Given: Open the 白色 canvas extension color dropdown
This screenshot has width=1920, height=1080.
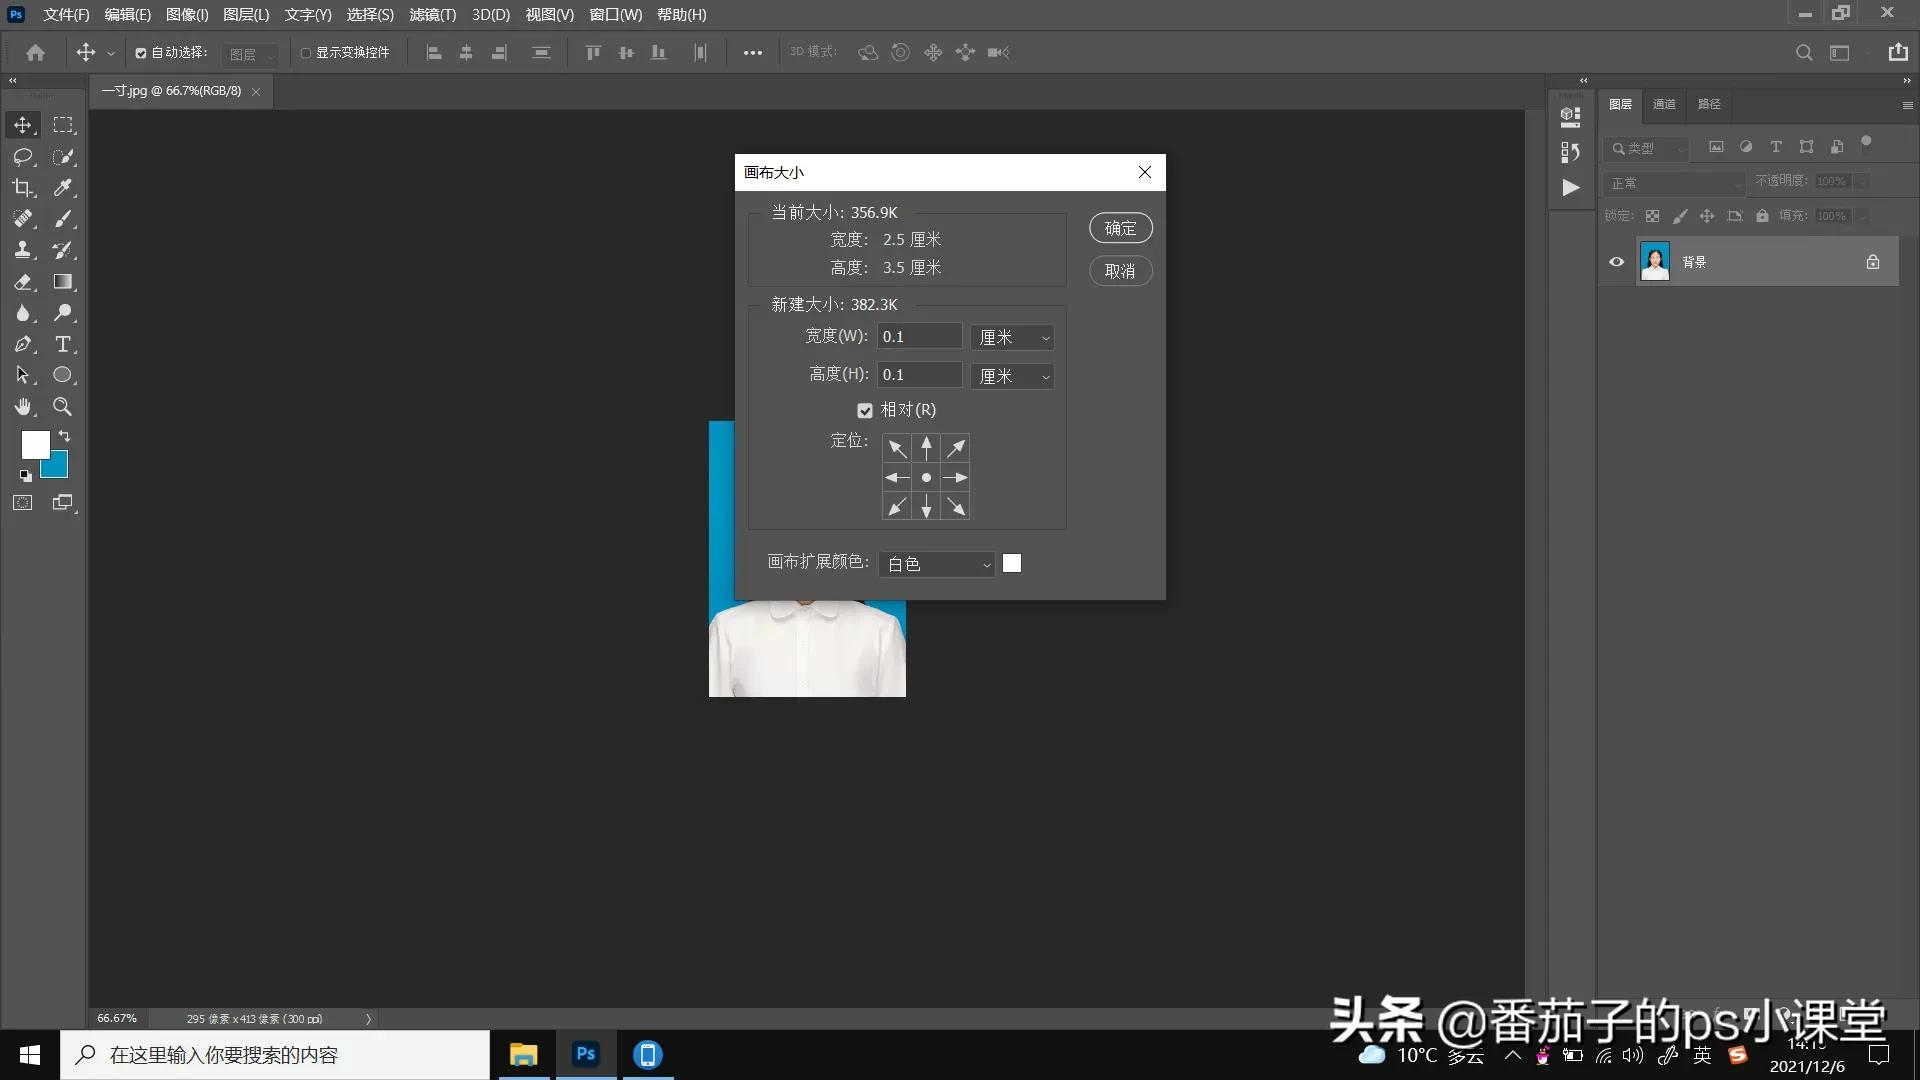Looking at the screenshot, I should 936,563.
